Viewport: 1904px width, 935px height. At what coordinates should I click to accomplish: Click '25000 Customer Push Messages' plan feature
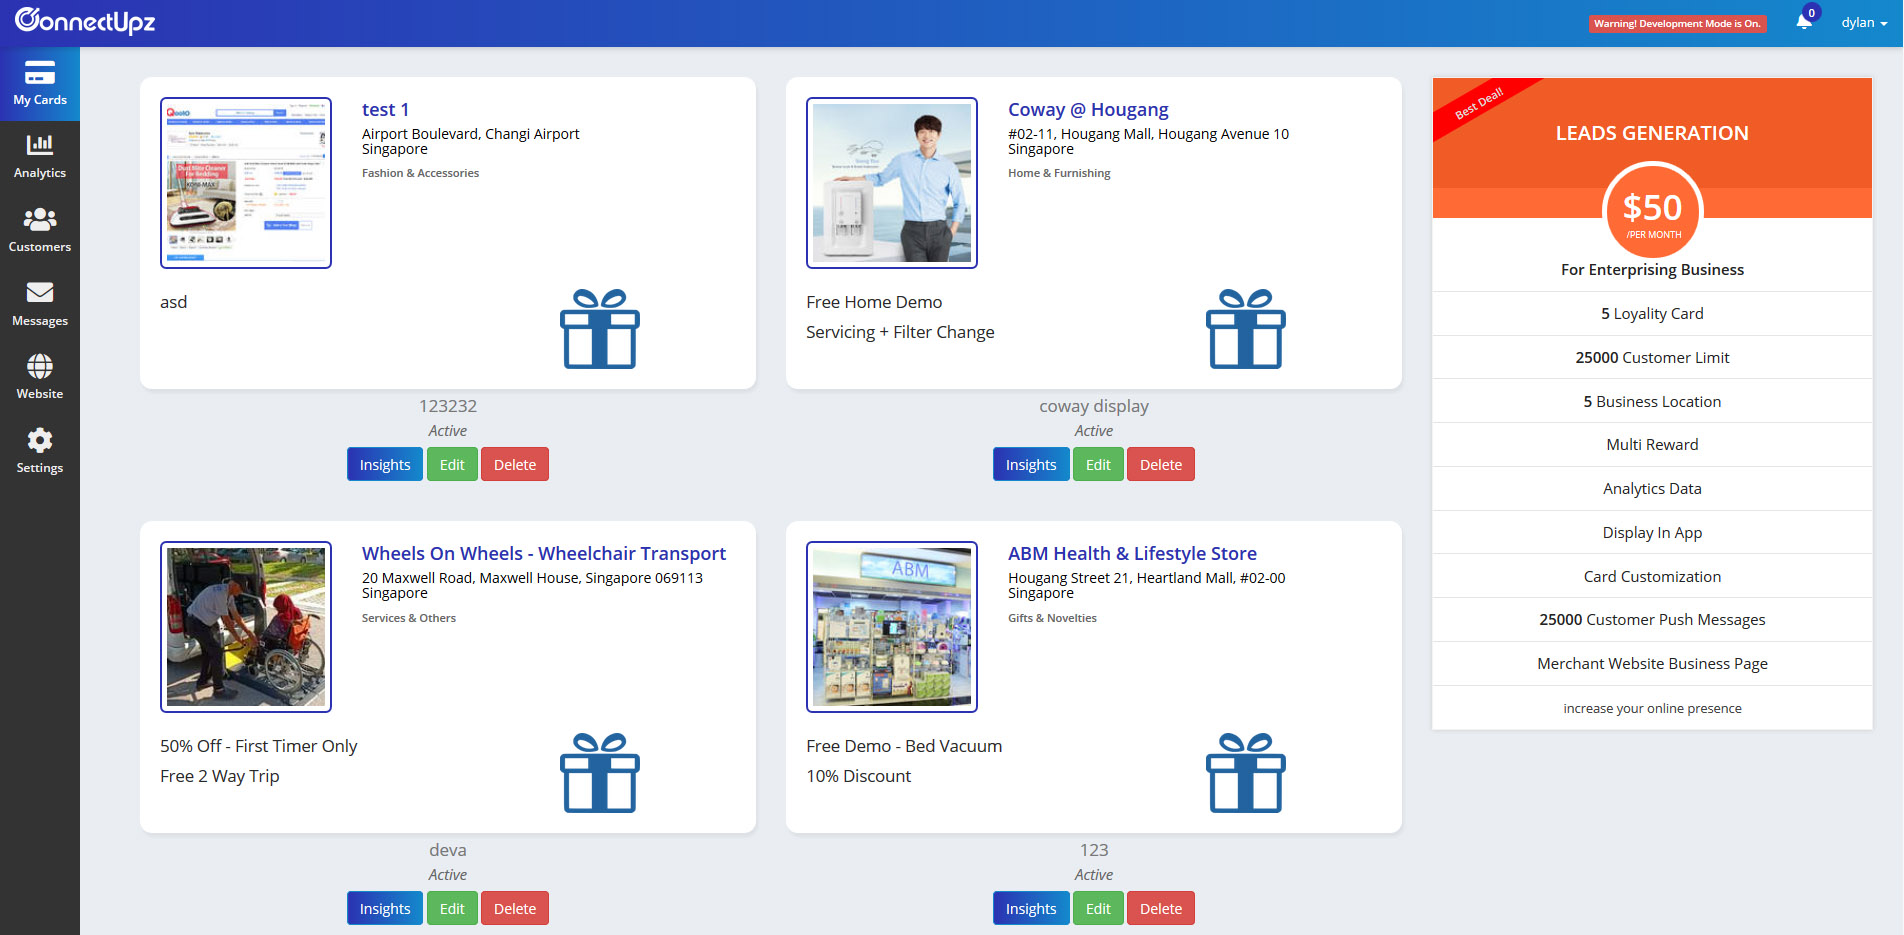[1652, 620]
